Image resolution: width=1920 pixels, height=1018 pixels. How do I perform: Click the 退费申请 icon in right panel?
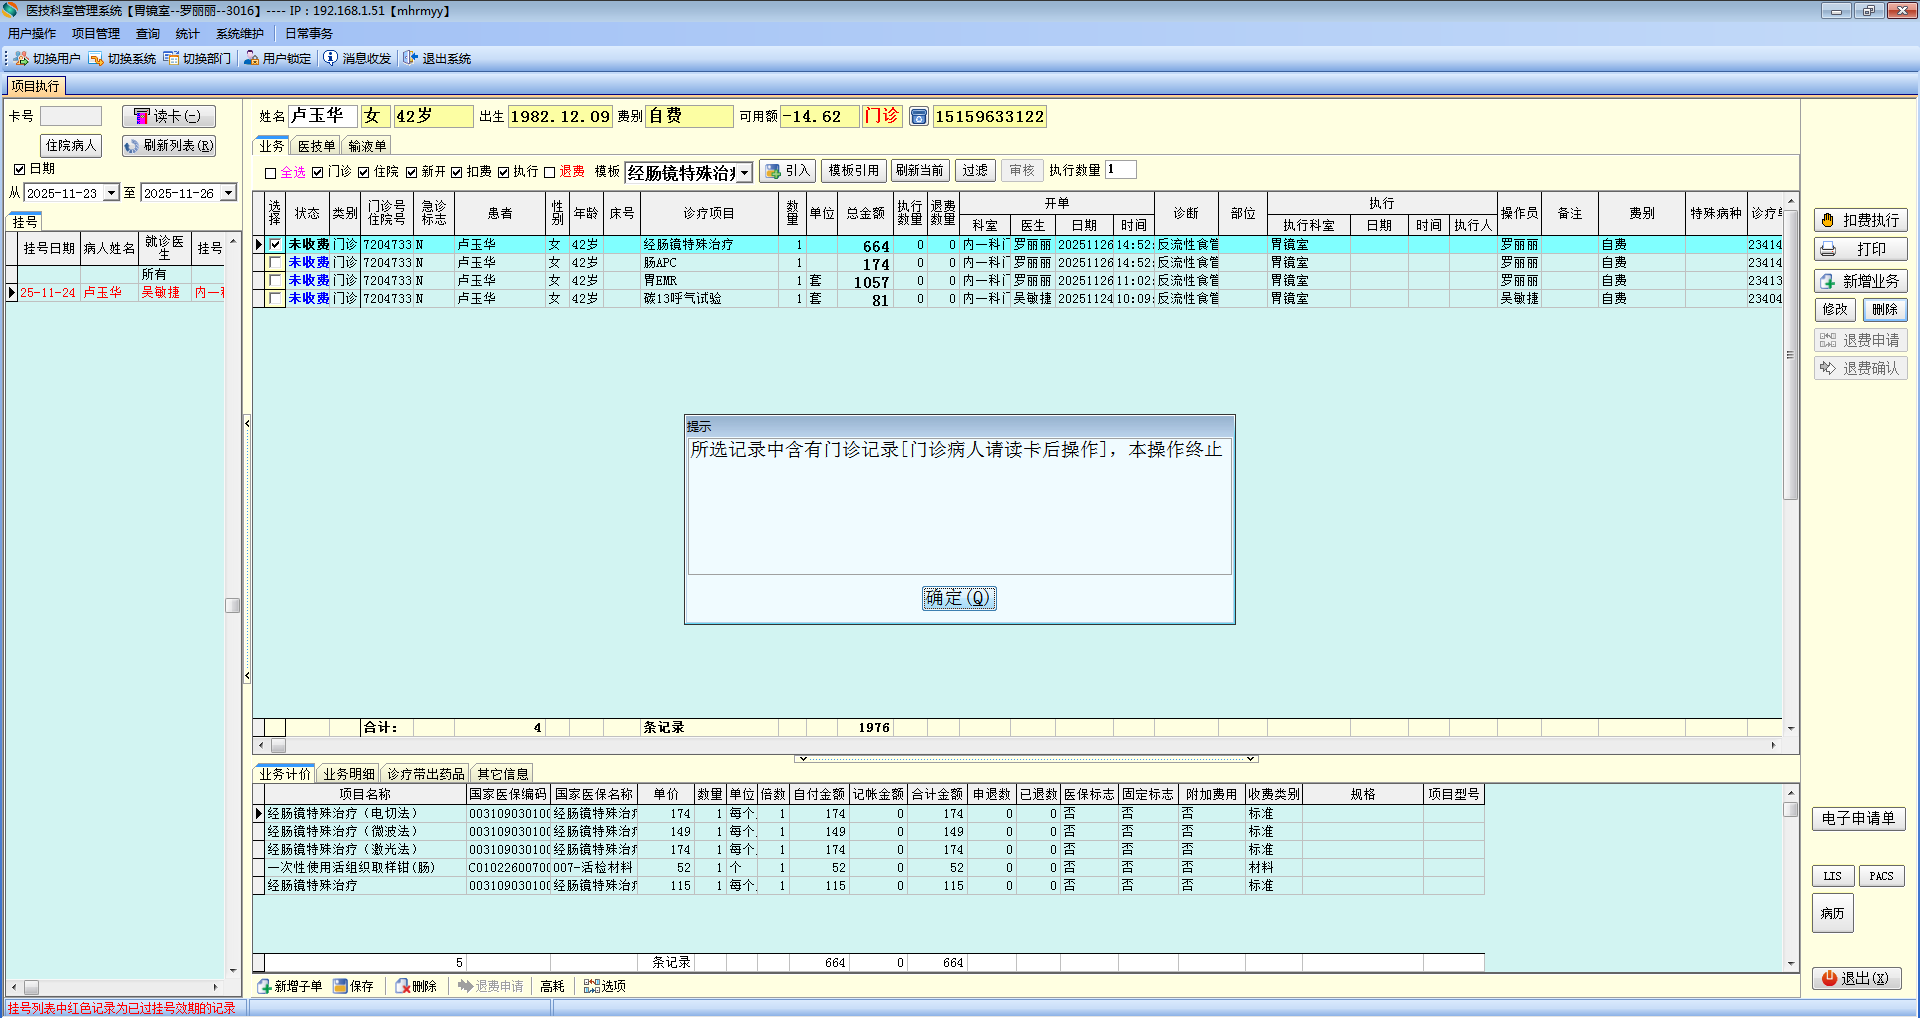coord(1828,340)
